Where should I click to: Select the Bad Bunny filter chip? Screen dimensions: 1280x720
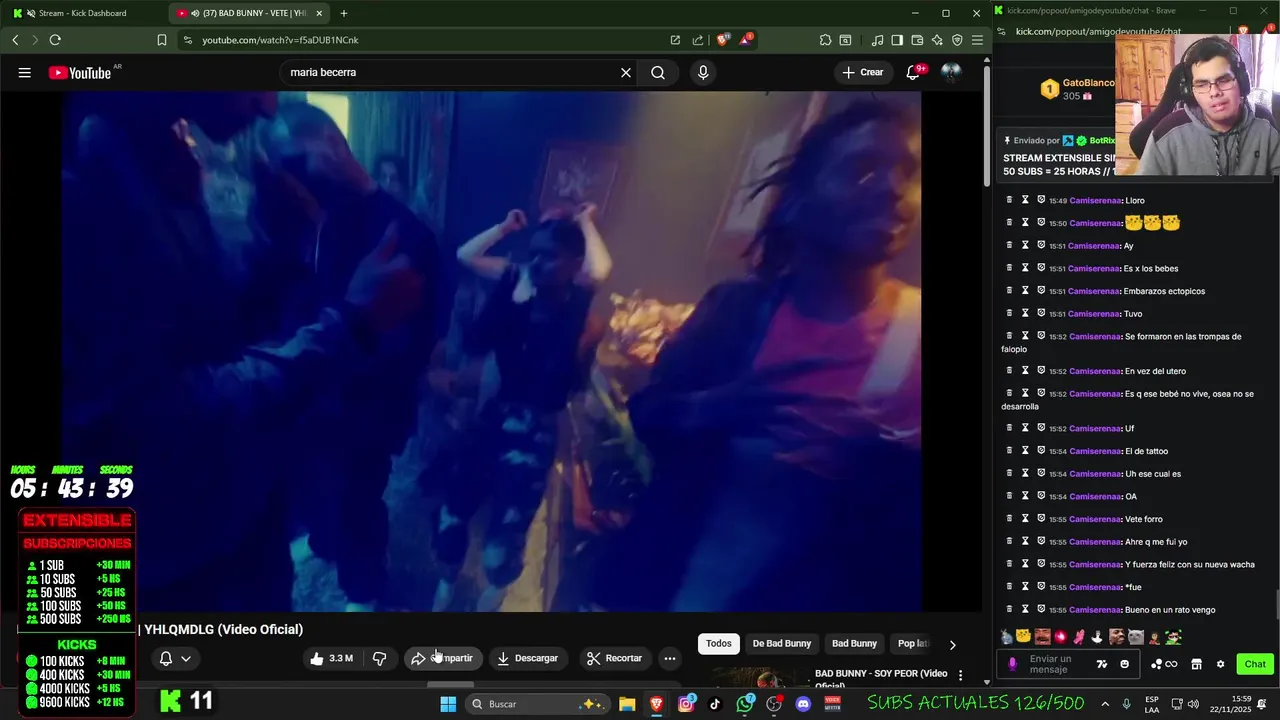coord(854,643)
